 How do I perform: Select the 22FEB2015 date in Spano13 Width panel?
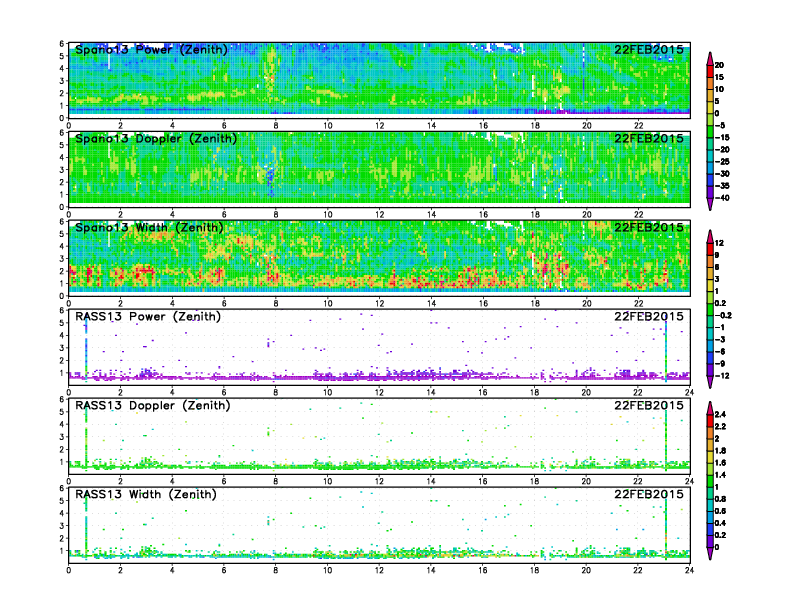tap(649, 228)
